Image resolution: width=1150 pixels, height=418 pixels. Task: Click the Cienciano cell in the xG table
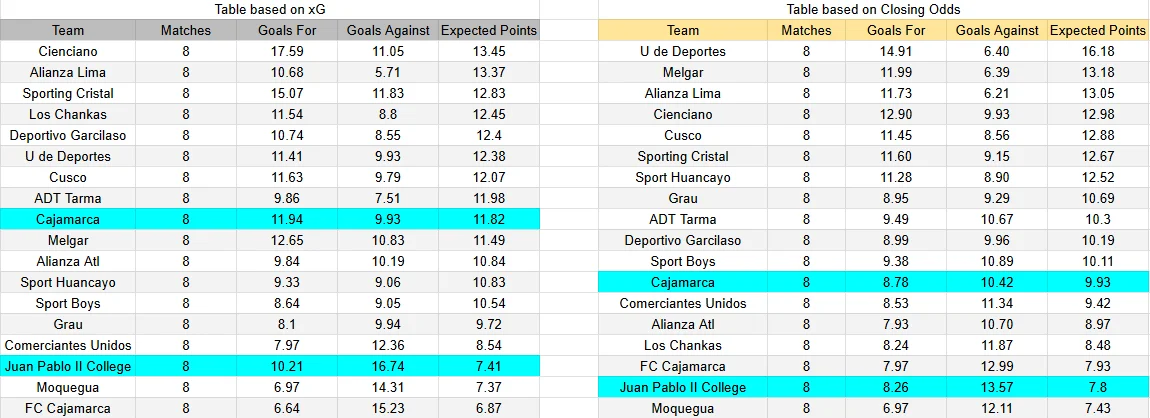67,51
